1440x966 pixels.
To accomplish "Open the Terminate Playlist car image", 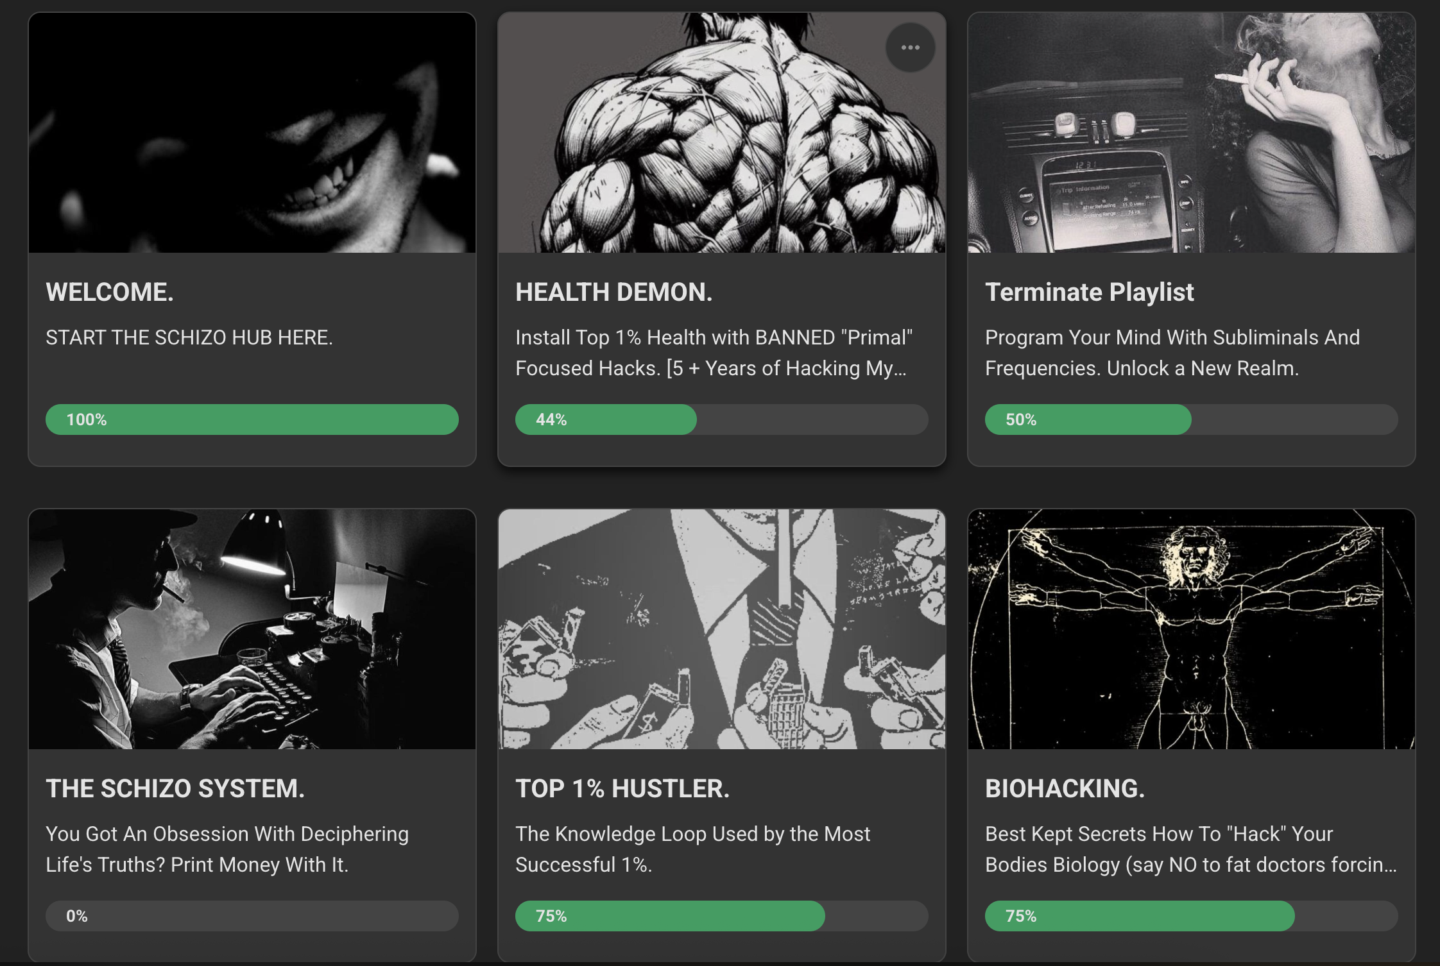I will coord(1191,133).
